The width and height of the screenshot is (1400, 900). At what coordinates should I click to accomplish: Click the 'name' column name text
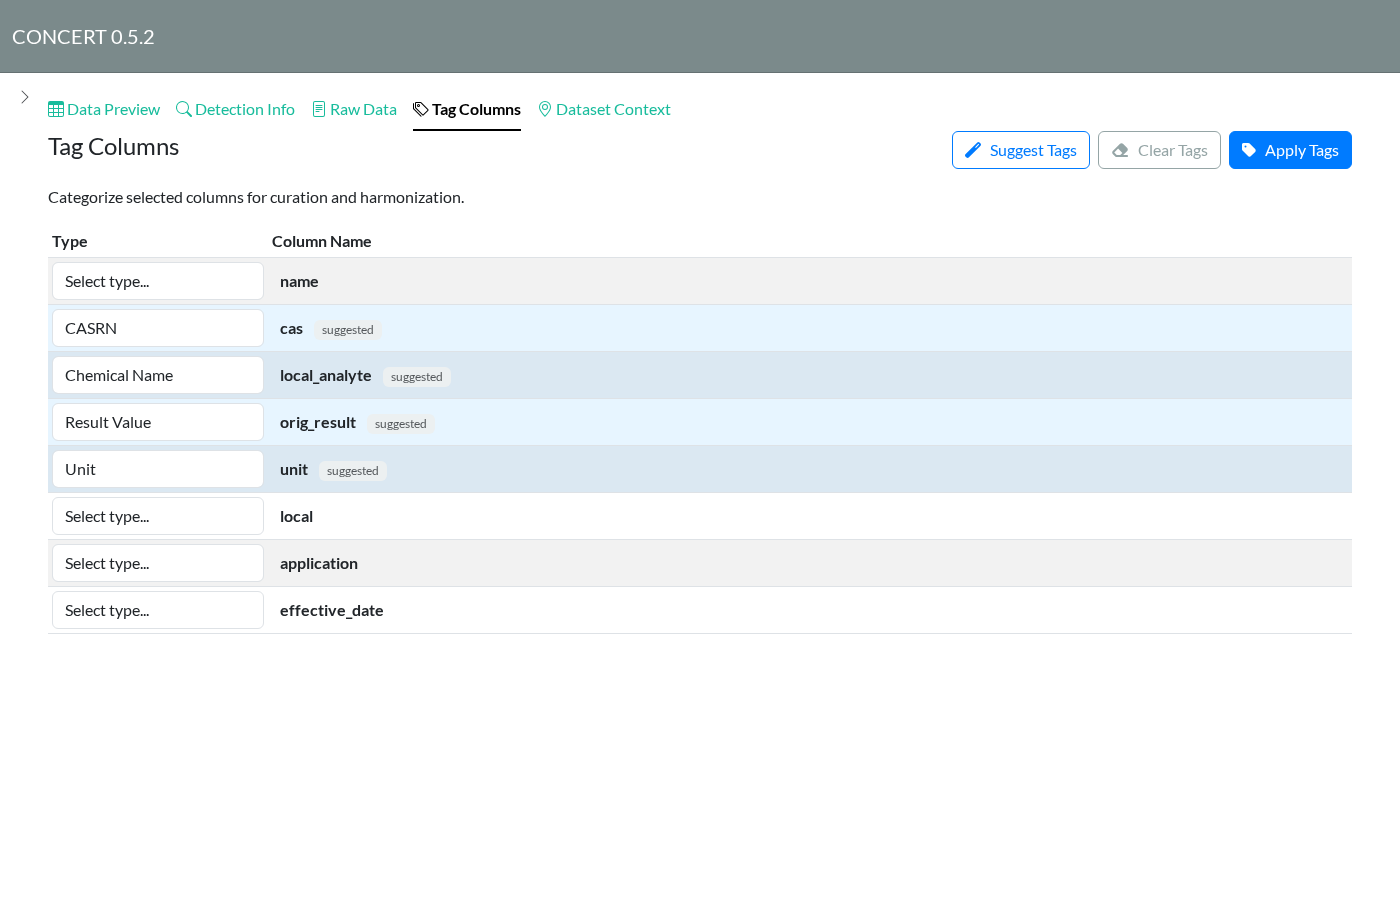click(x=299, y=282)
